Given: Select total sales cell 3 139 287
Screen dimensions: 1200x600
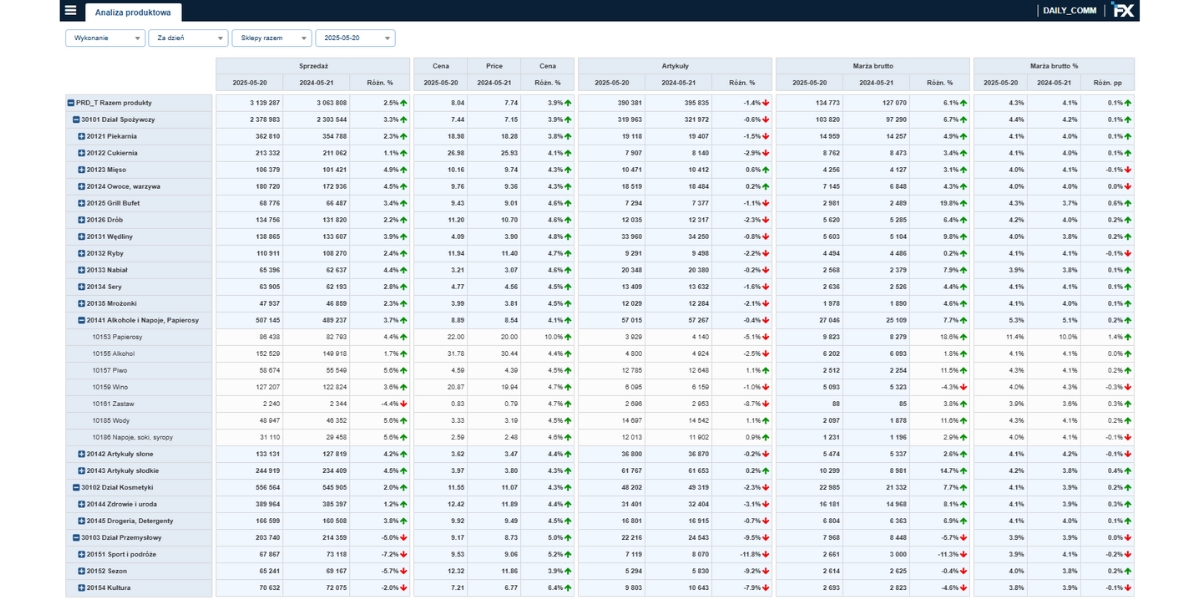Looking at the screenshot, I should [x=249, y=103].
